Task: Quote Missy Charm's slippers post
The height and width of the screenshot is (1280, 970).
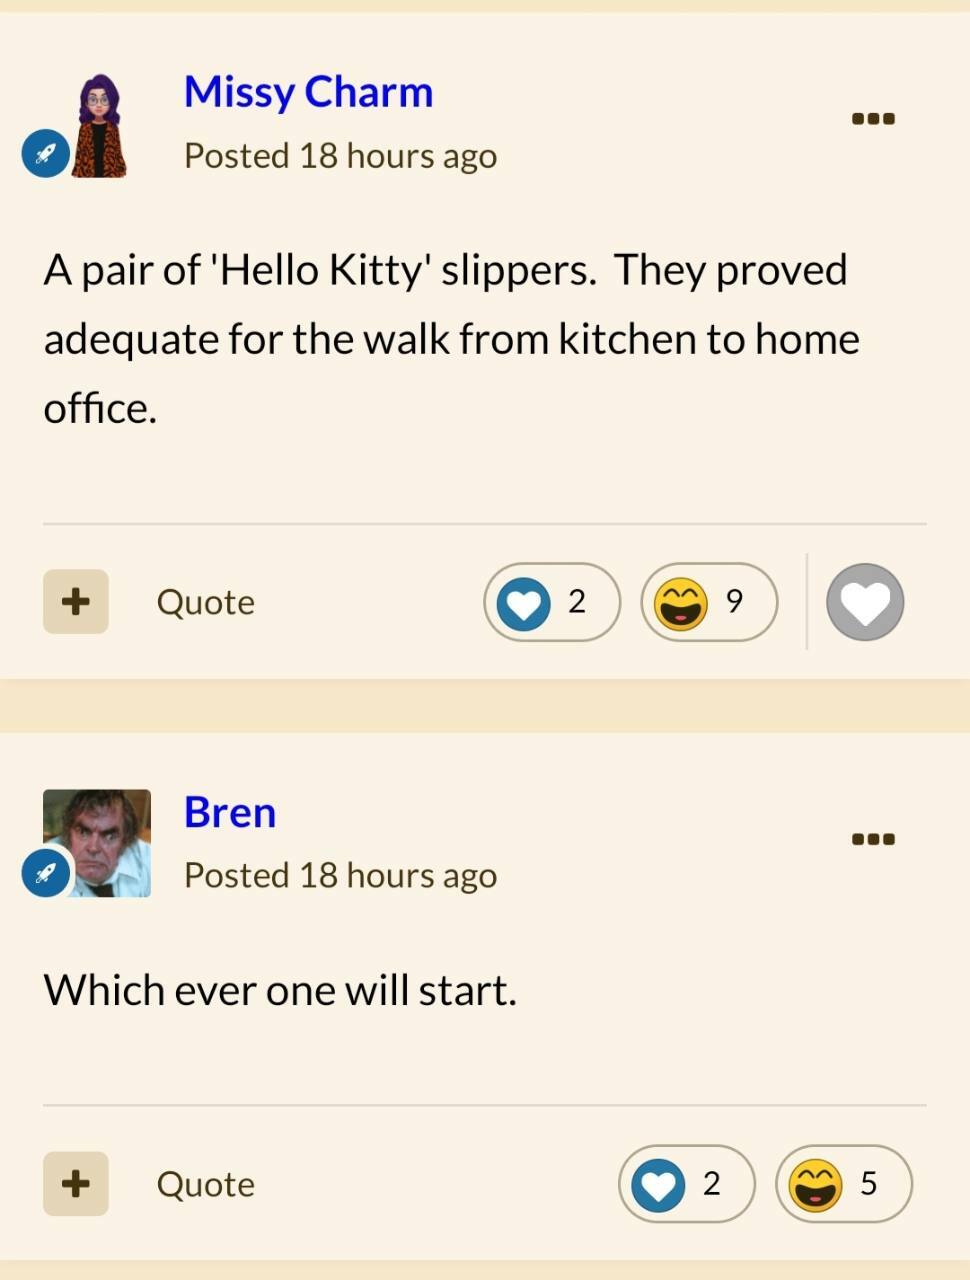Action: click(x=205, y=602)
